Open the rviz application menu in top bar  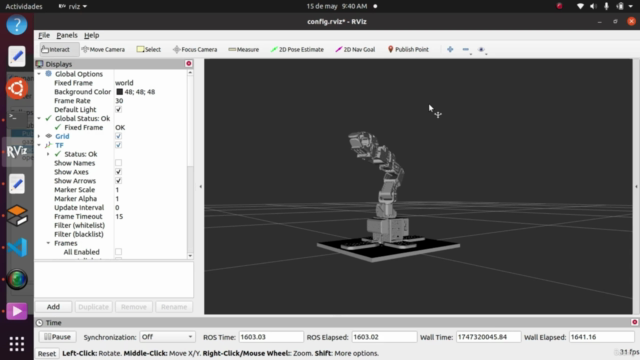pos(73,6)
